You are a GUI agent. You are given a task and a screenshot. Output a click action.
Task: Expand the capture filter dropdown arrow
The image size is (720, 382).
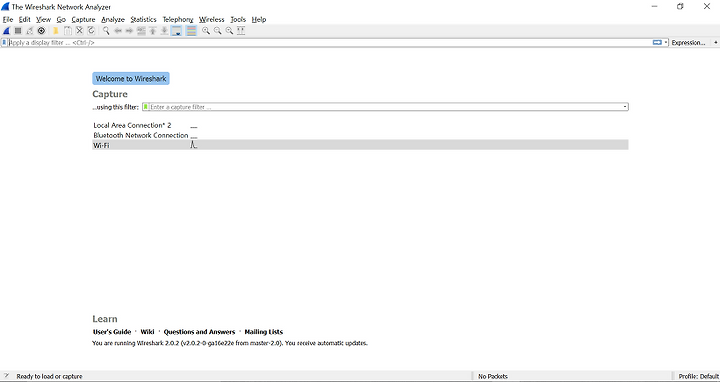pos(625,107)
